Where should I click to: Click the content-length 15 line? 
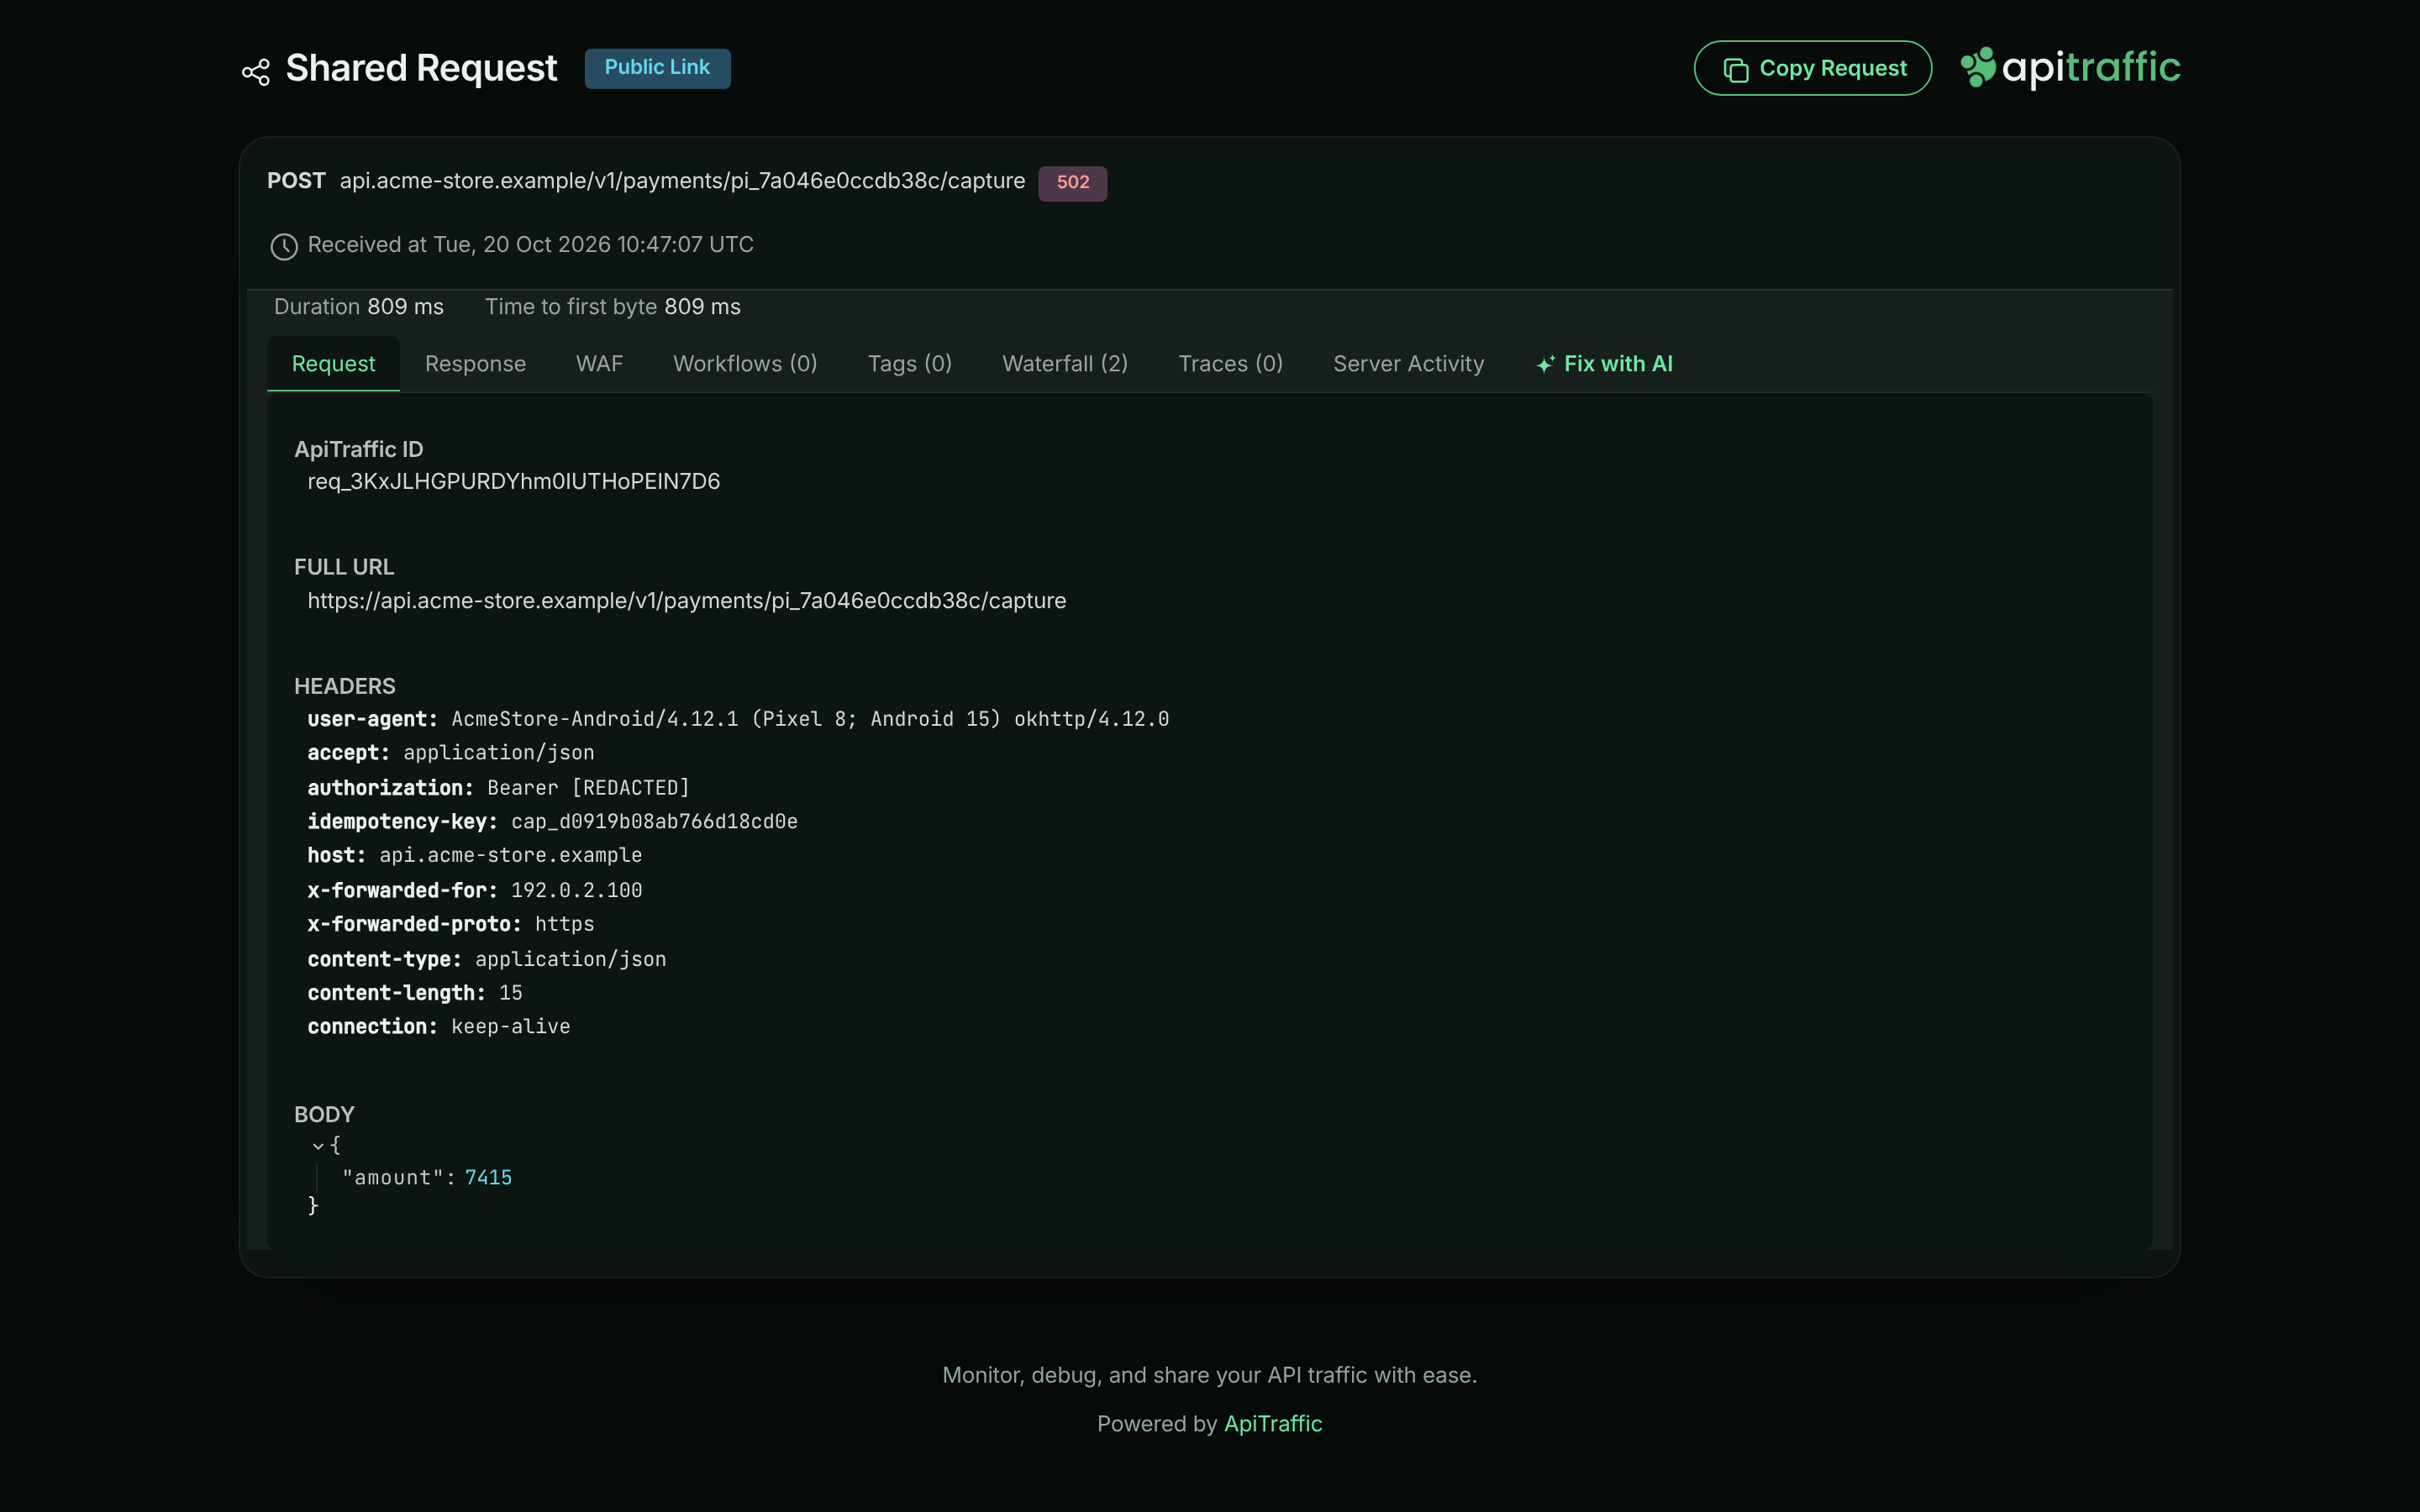[x=414, y=994]
